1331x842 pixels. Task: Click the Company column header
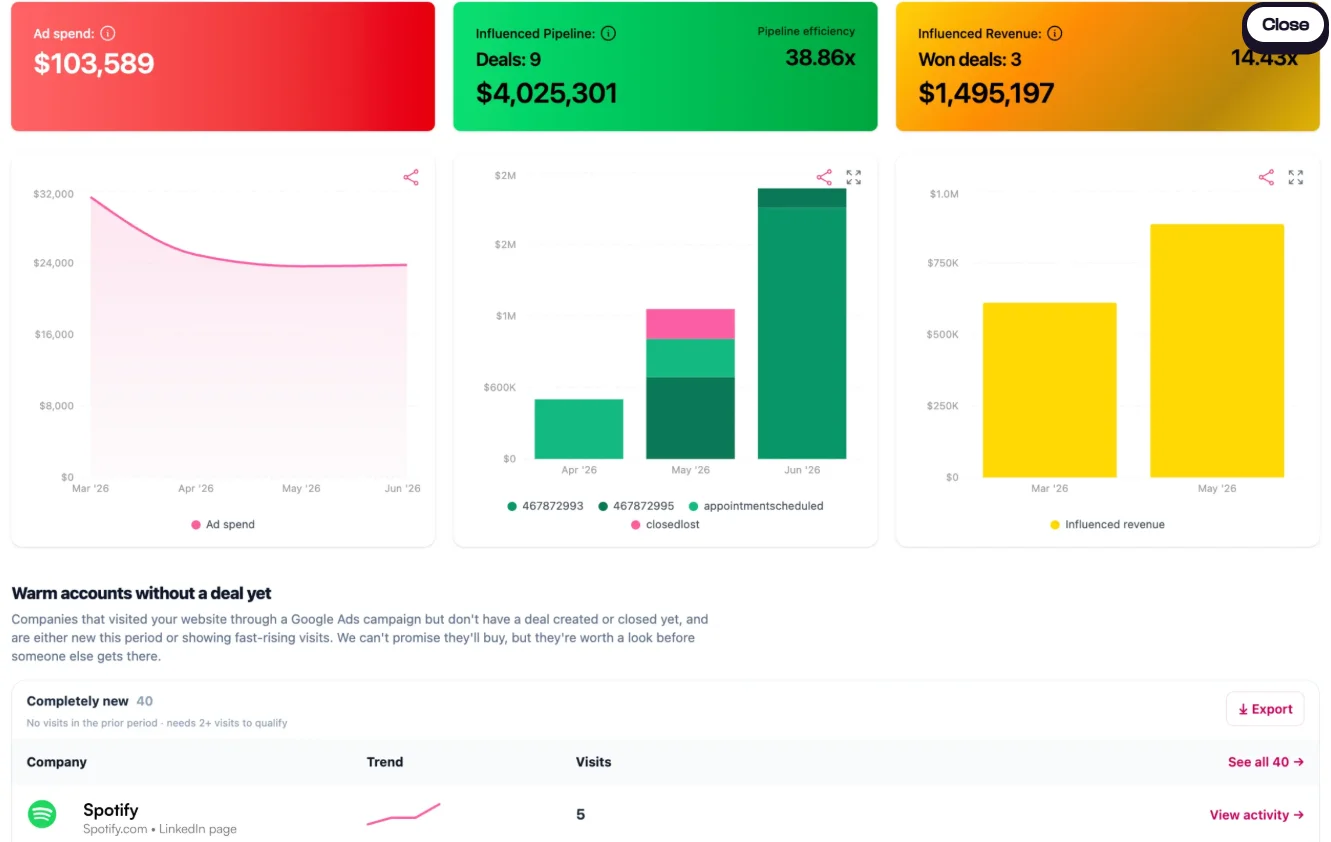point(57,762)
